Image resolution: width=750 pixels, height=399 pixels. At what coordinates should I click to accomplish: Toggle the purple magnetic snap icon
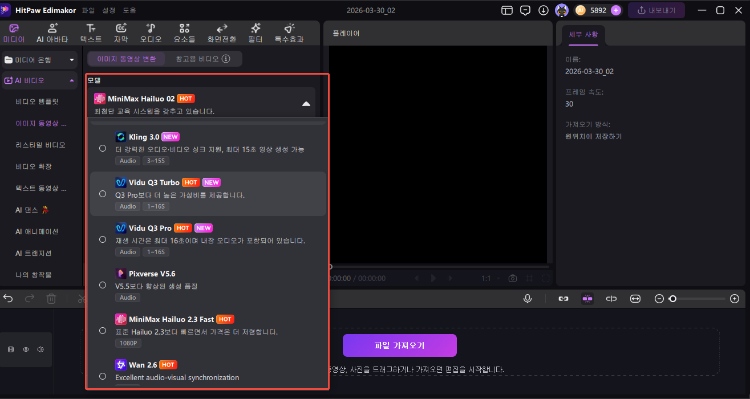coord(587,299)
